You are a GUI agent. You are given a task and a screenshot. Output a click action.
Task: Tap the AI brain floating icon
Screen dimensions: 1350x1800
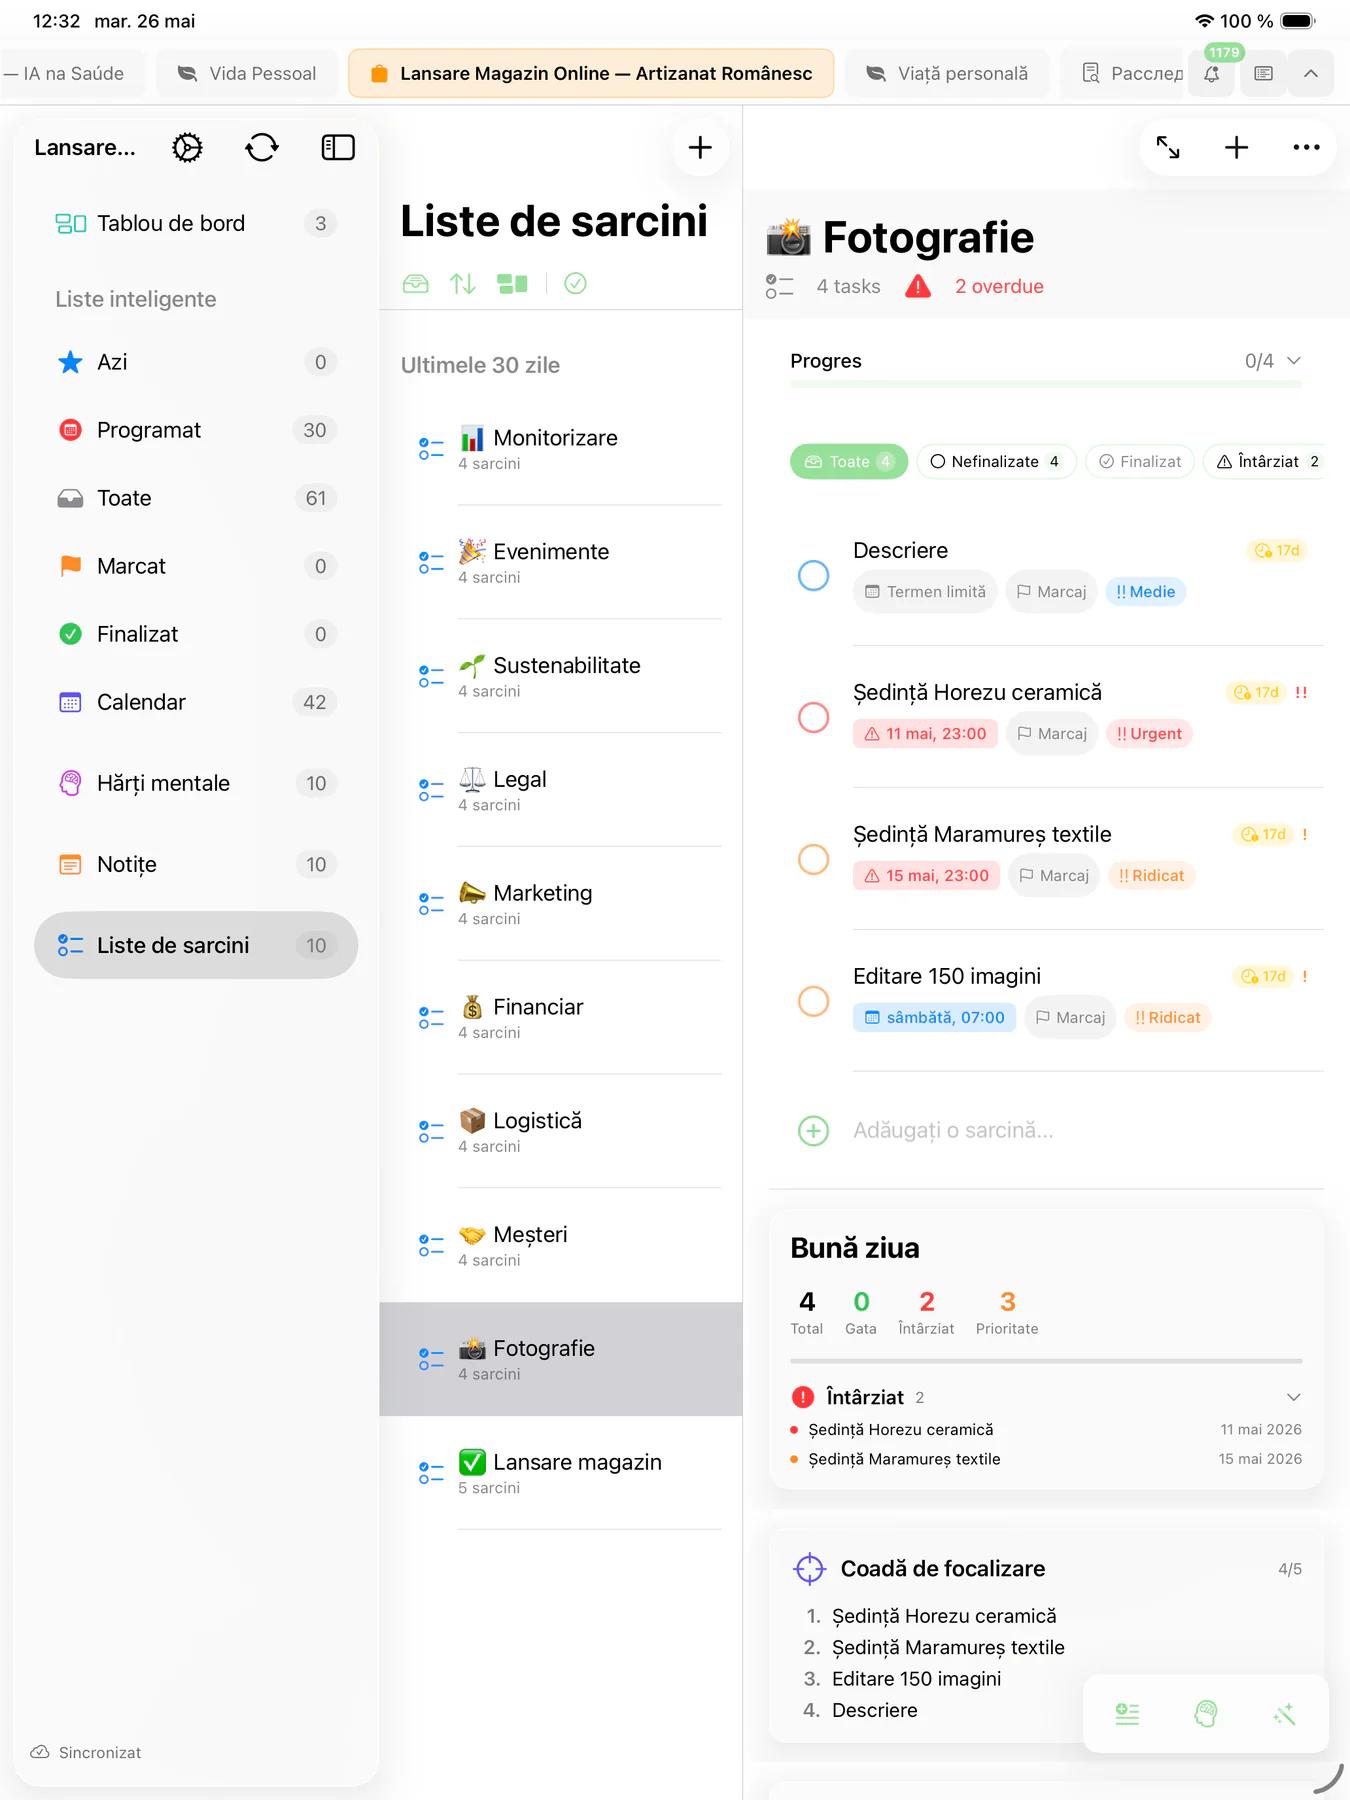click(1206, 1715)
